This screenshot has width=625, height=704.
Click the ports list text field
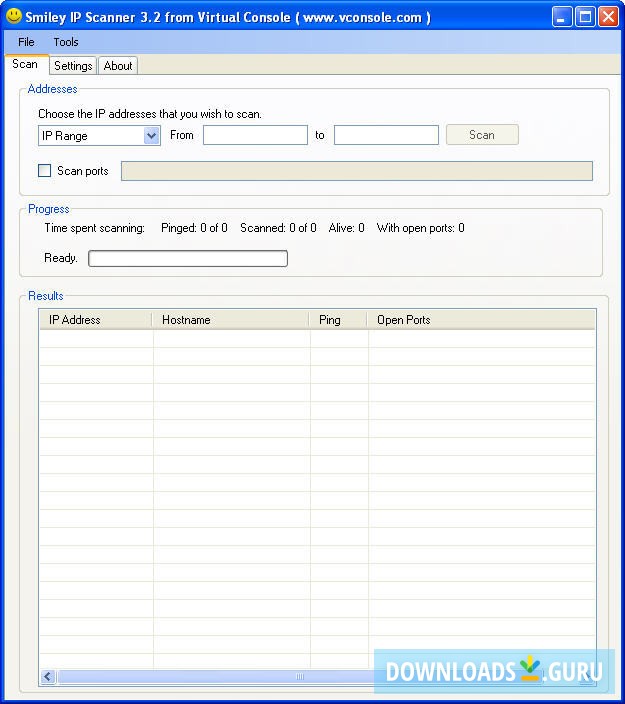pyautogui.click(x=357, y=171)
